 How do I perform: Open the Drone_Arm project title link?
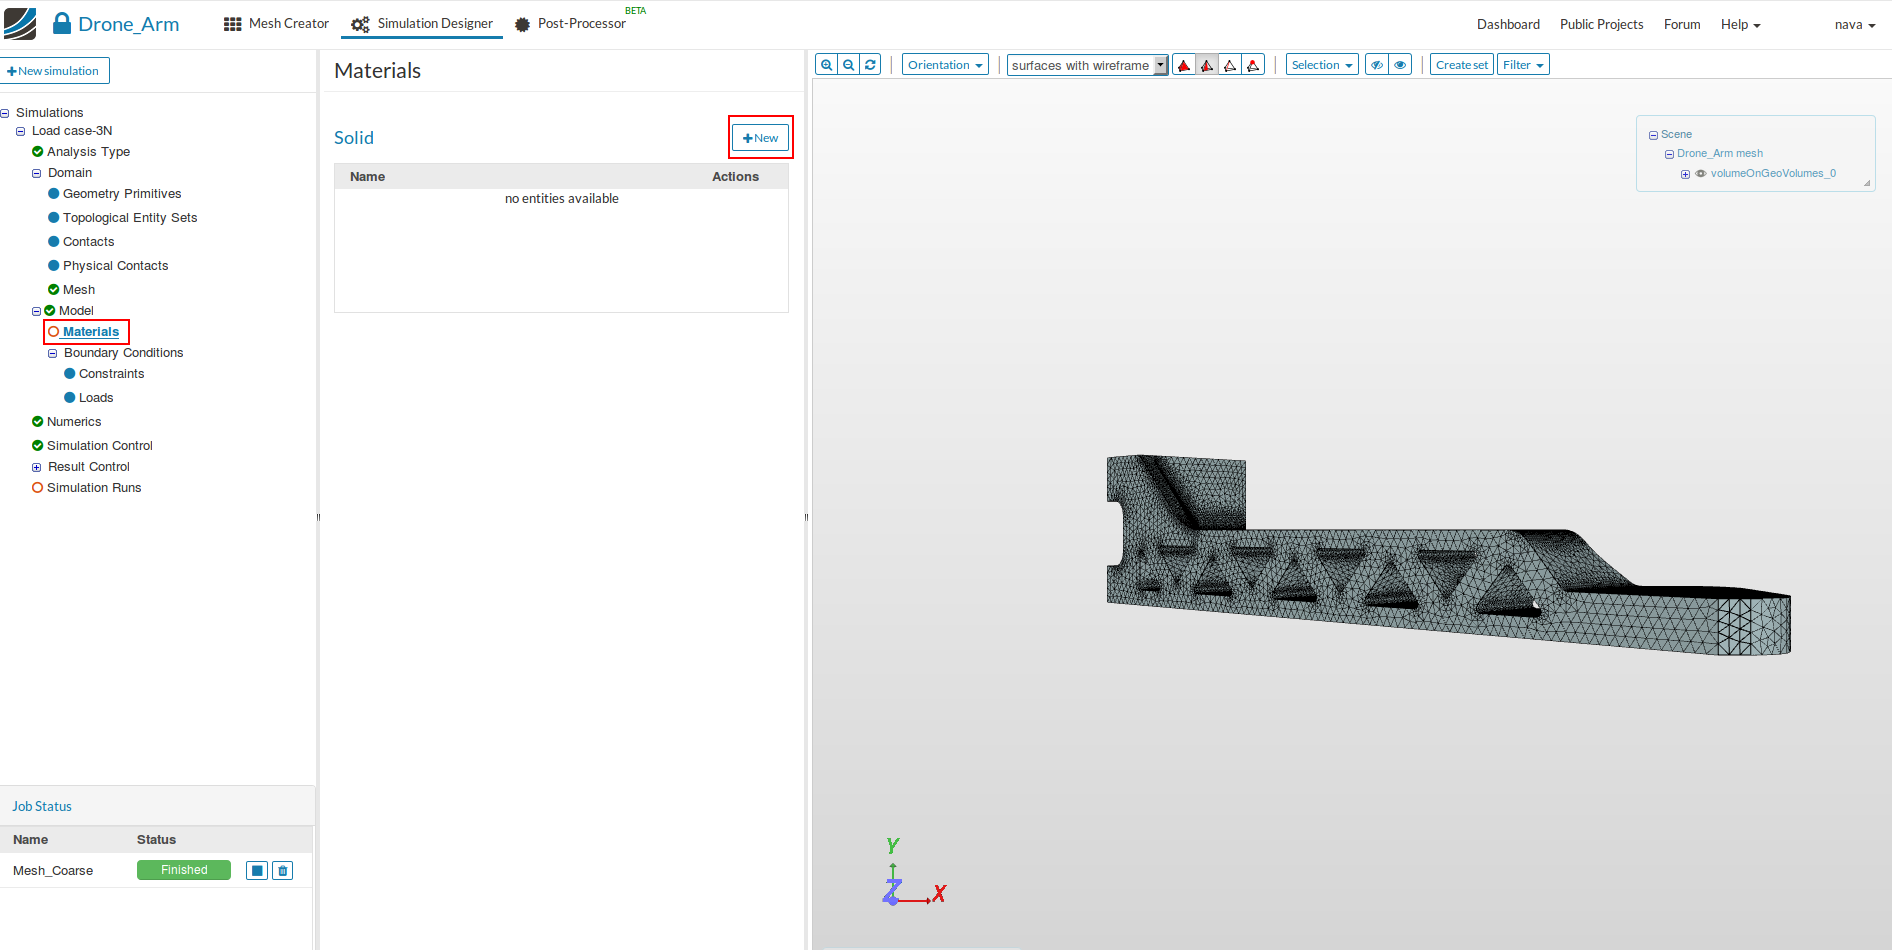pos(128,24)
